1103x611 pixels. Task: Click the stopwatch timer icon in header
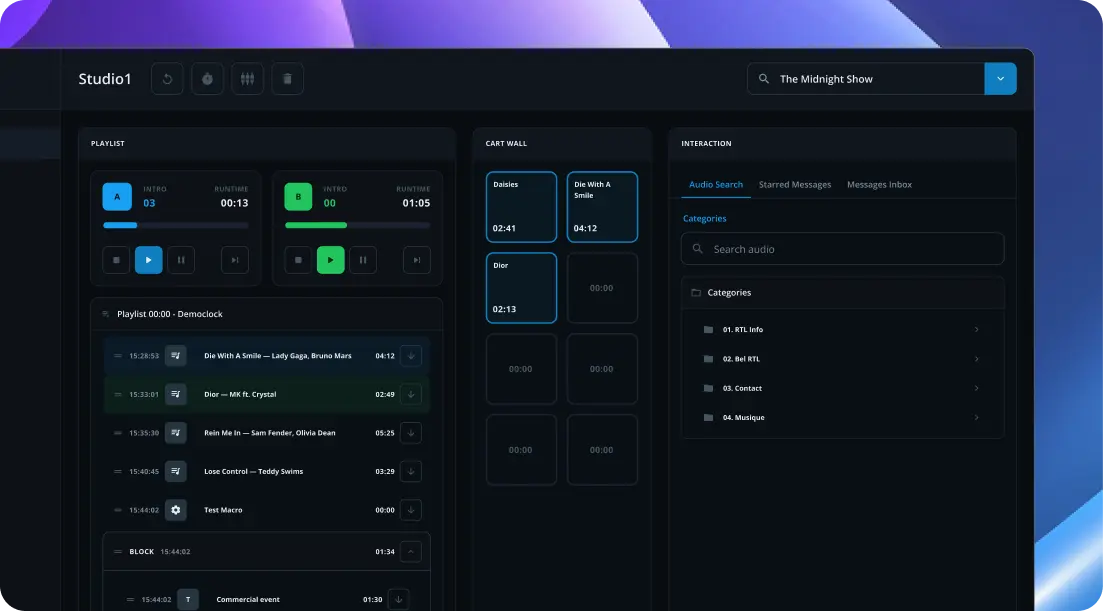coord(208,79)
